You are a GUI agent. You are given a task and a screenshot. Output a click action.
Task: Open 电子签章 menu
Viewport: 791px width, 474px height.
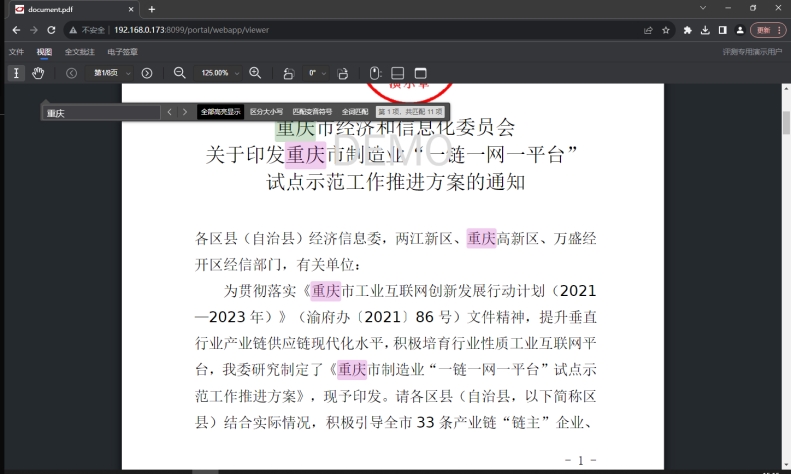(122, 52)
